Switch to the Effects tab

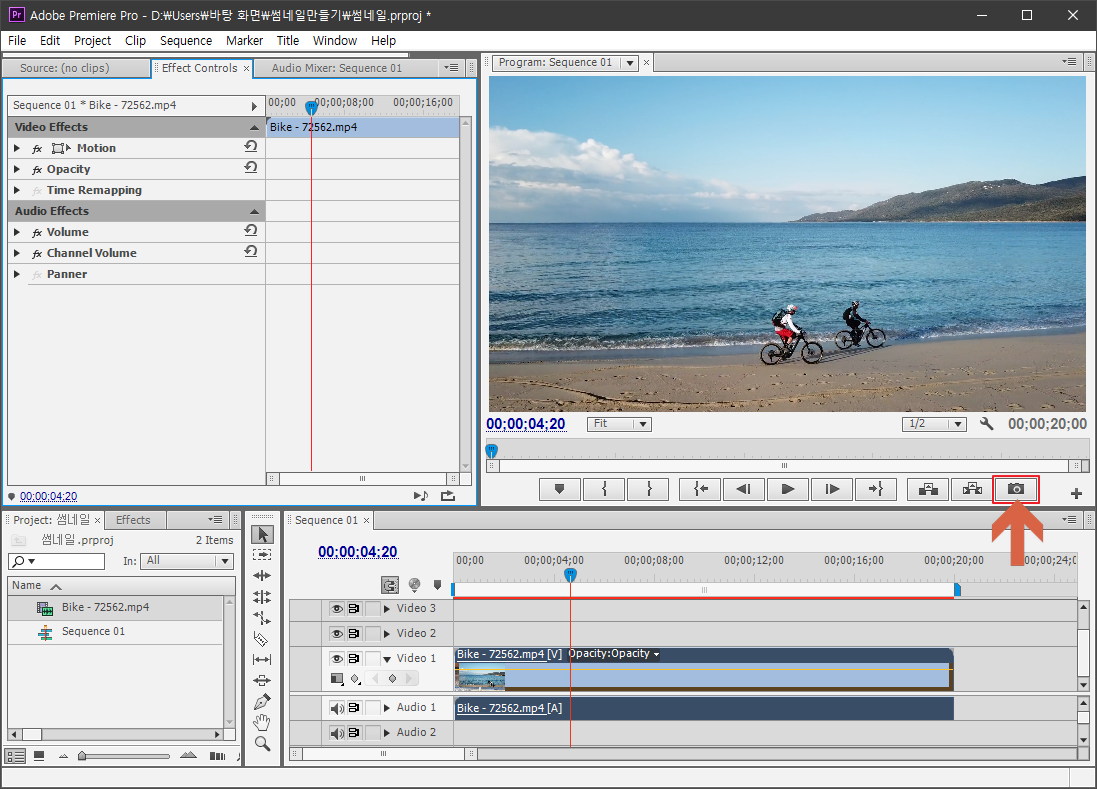(133, 520)
